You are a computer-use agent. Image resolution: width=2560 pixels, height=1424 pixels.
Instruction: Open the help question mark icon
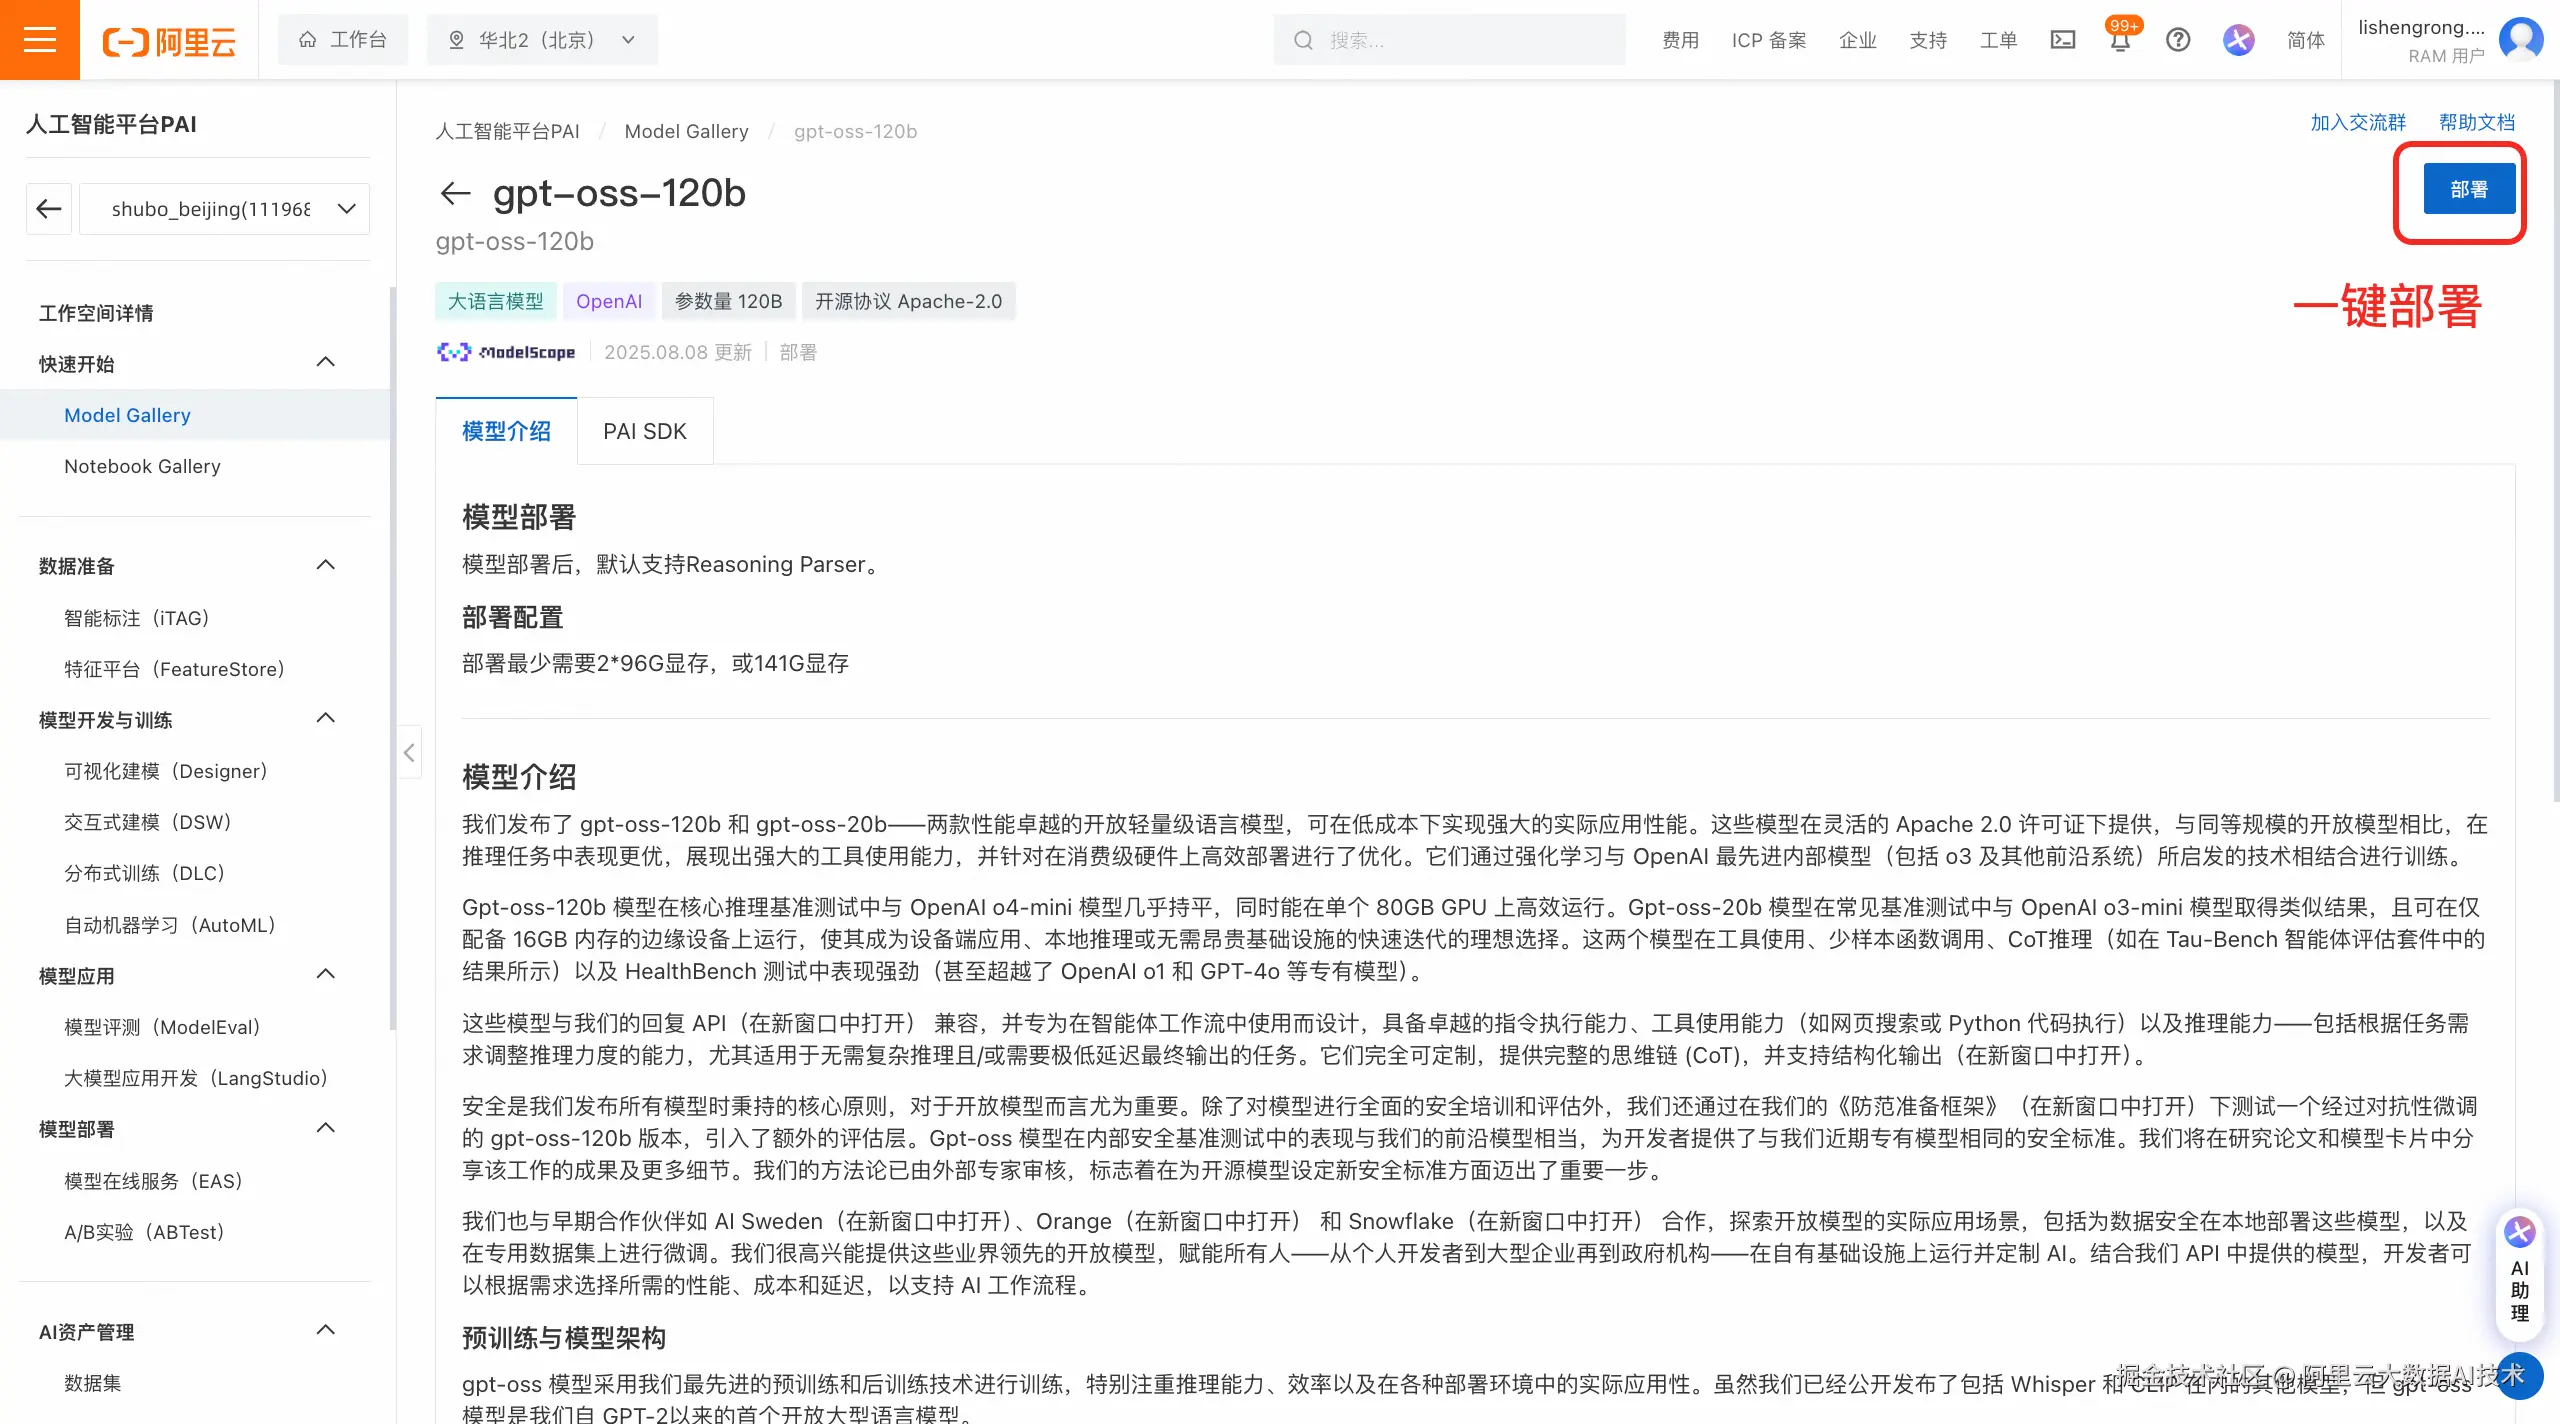pos(2178,40)
